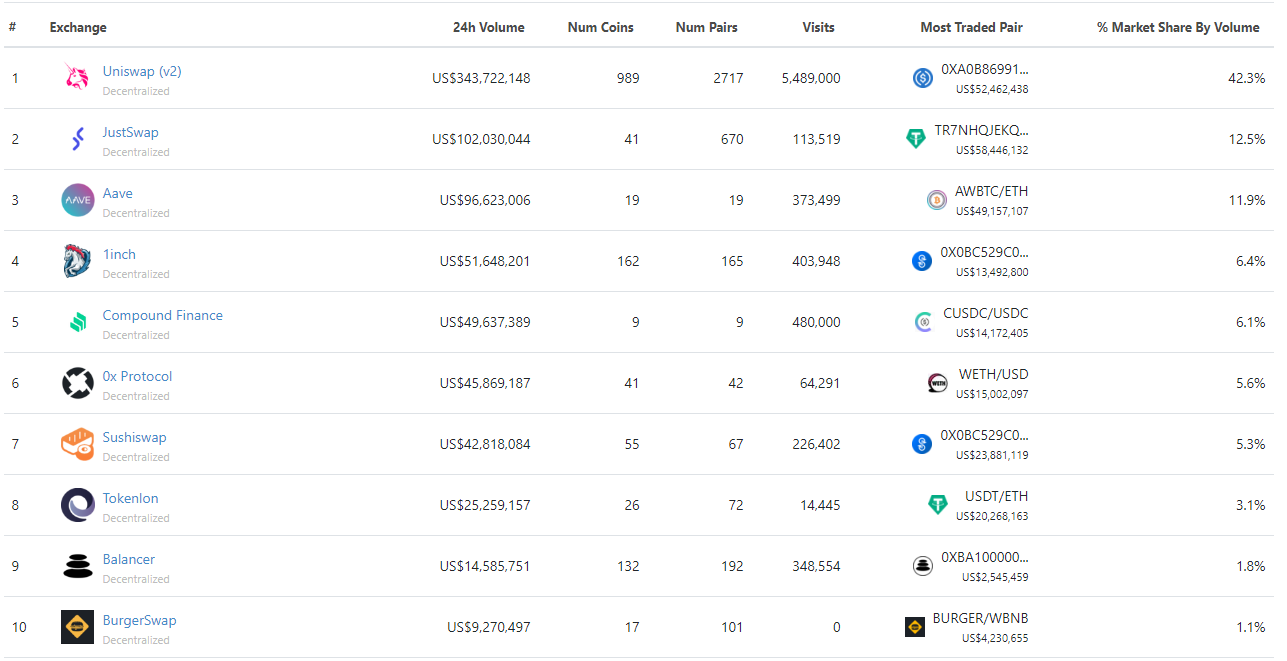Click the CUSDC coin icon
1287x661 pixels.
click(x=924, y=322)
